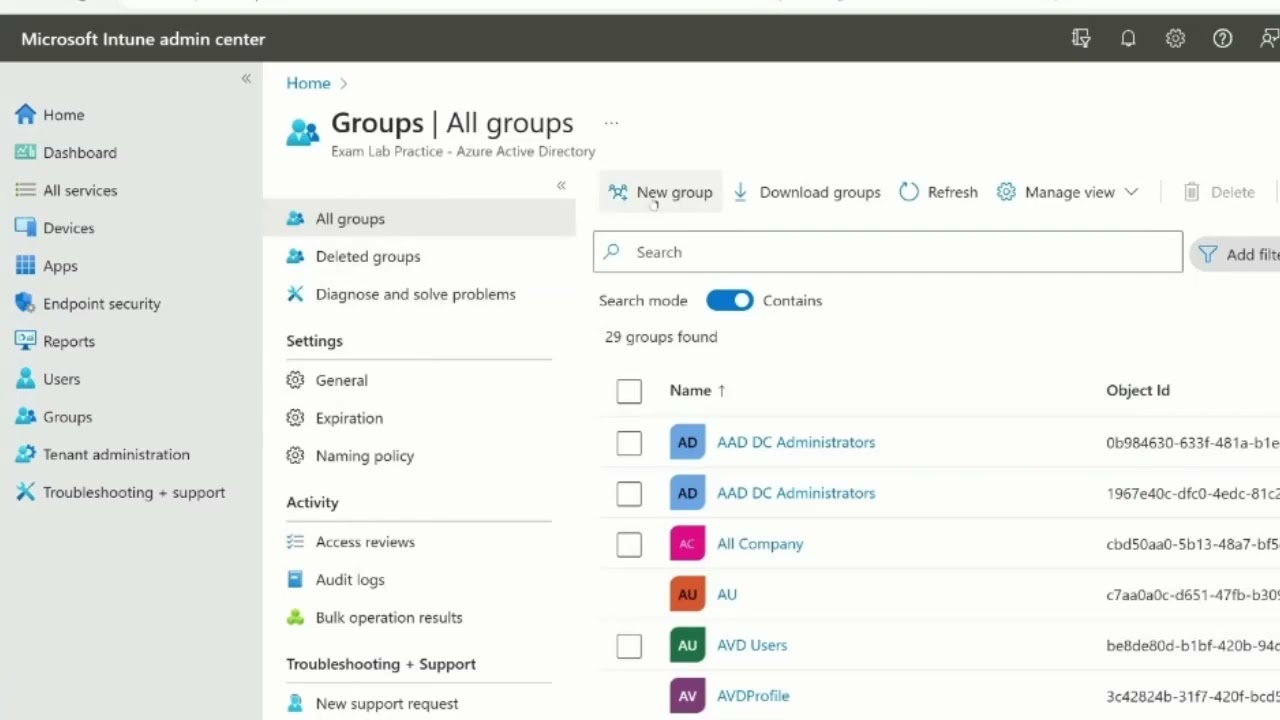Open the Reports icon in sidebar
The height and width of the screenshot is (720, 1280).
click(x=25, y=341)
